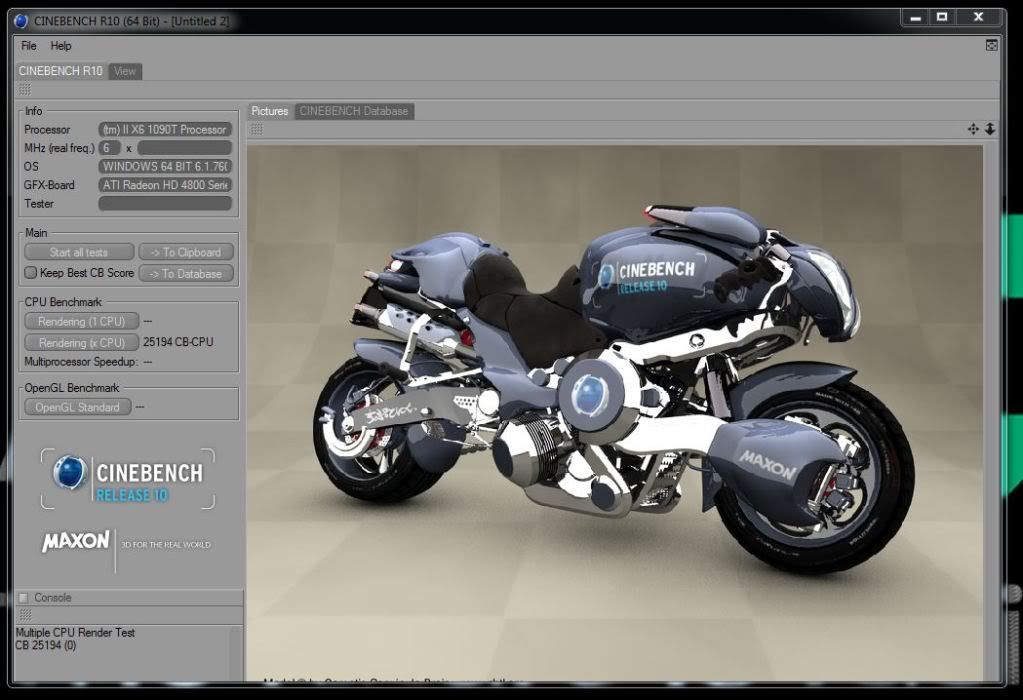Click the empty Tester field

165,204
